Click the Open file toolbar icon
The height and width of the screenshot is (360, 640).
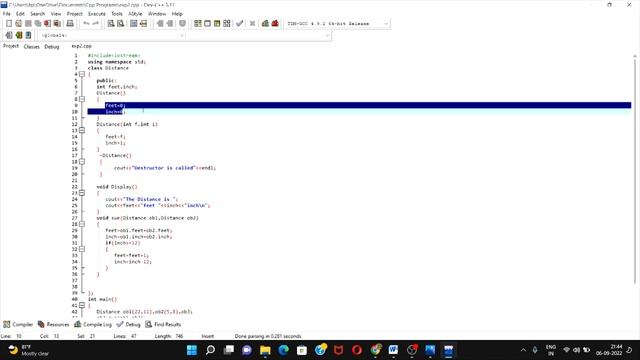coord(18,24)
